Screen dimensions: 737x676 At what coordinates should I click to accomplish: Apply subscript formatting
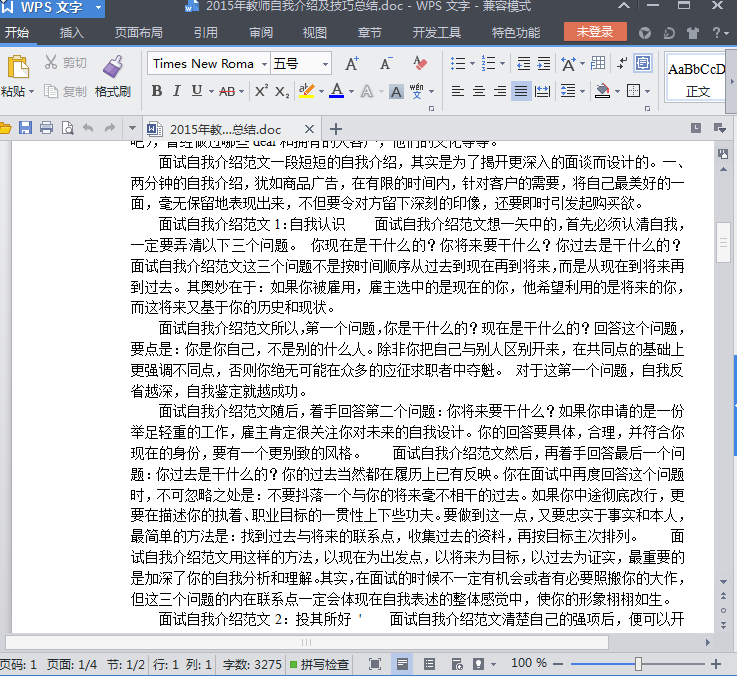point(282,91)
